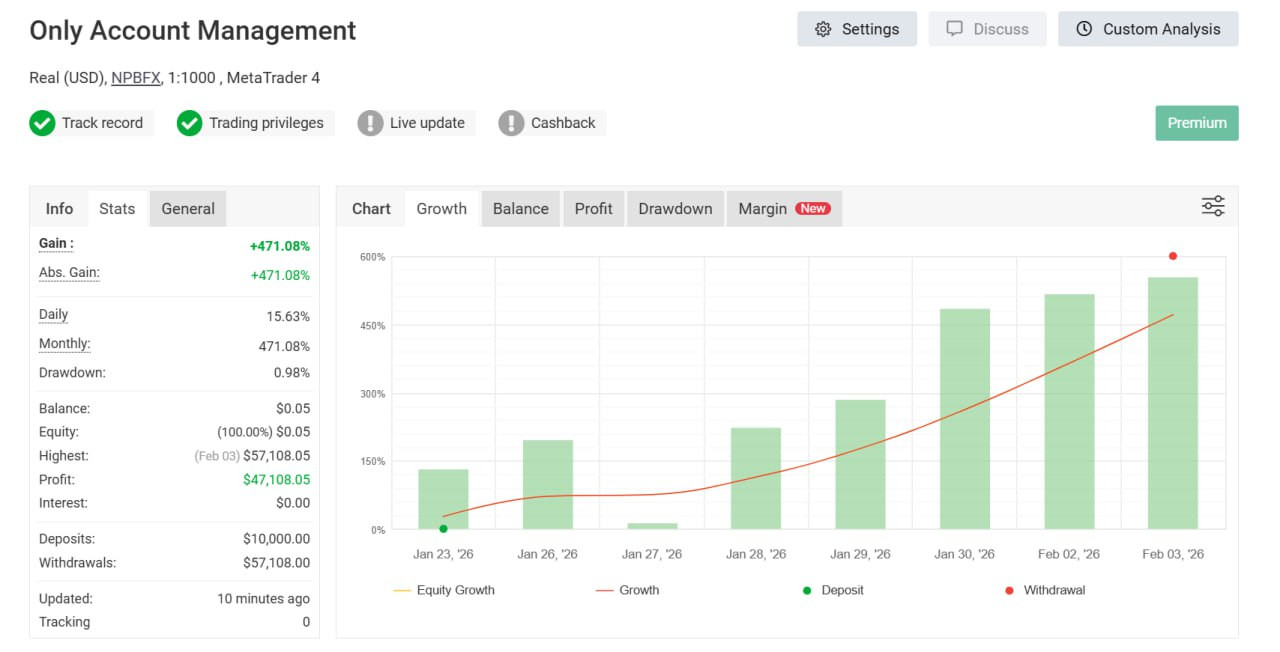This screenshot has width=1280, height=652.
Task: Select the General tab in info panel
Action: [188, 209]
